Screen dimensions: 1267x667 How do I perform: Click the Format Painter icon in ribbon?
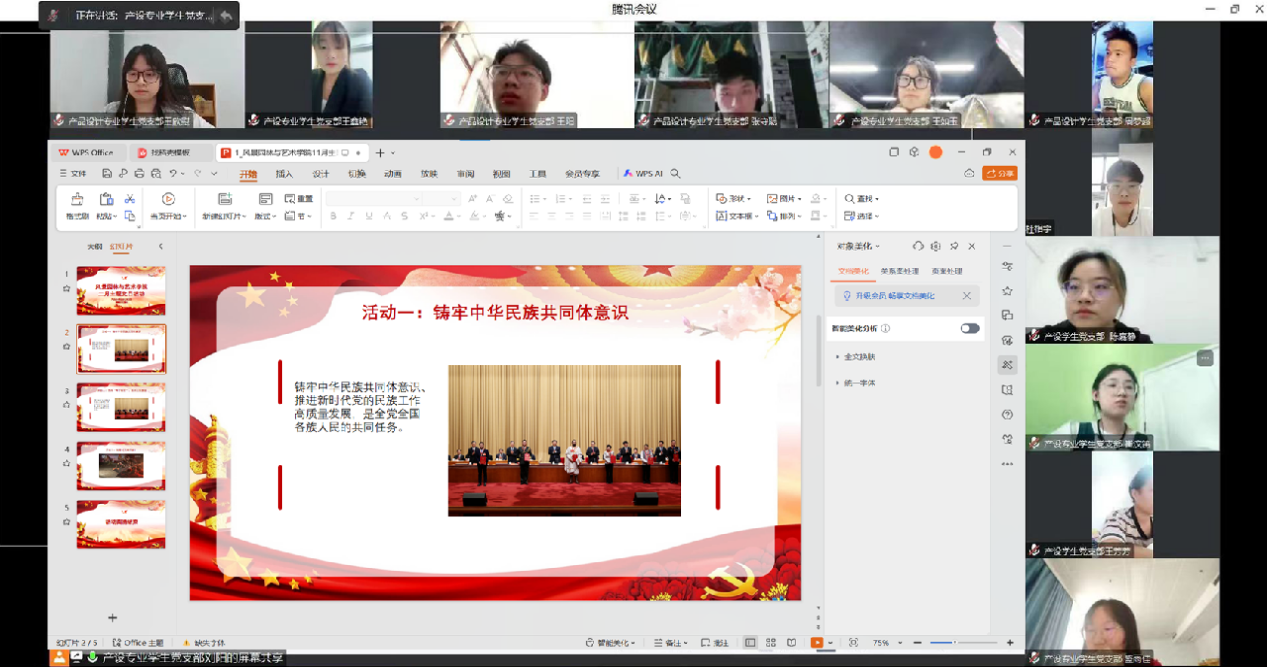[77, 200]
